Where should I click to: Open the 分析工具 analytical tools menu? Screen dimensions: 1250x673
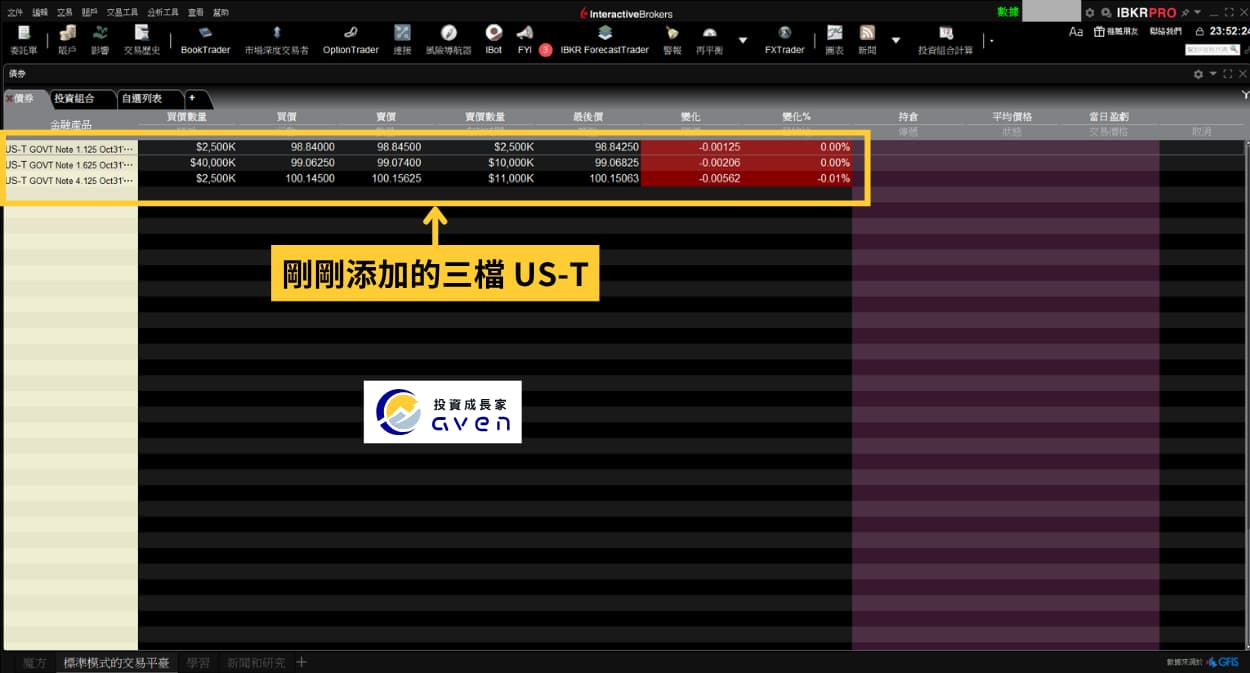point(164,13)
